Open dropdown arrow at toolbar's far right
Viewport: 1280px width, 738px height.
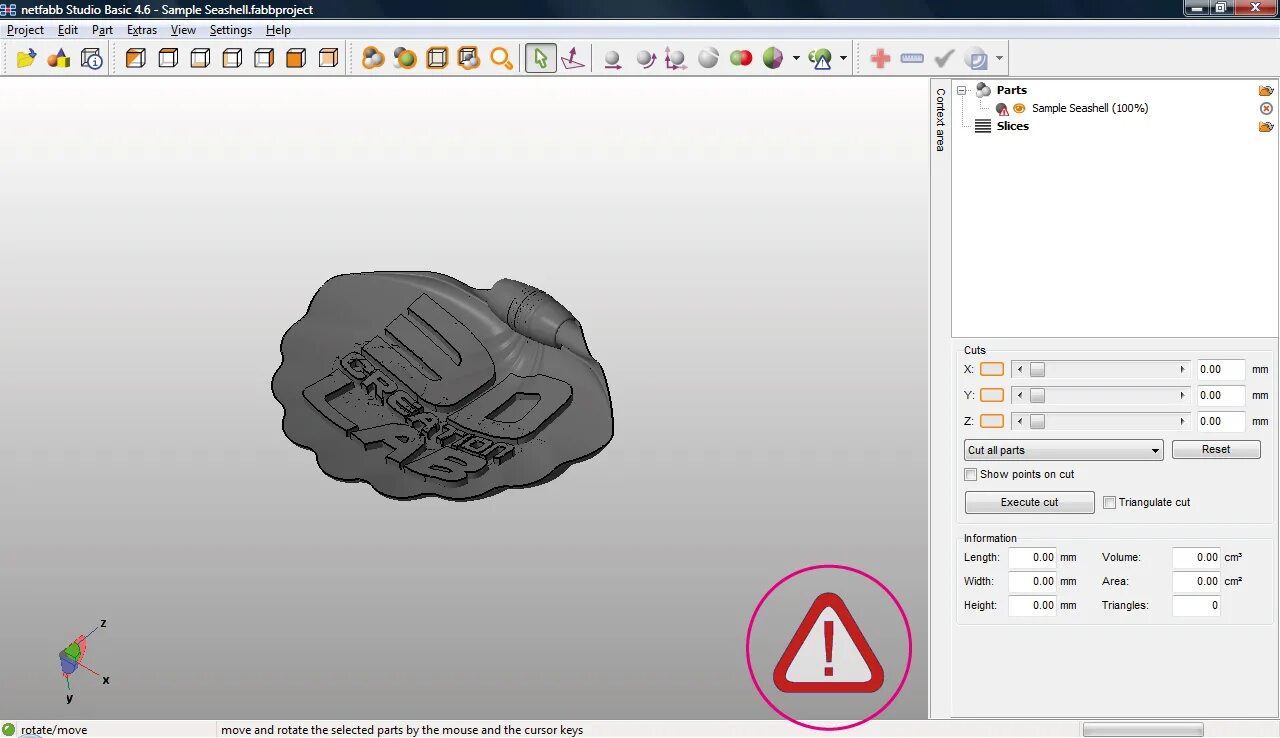coord(999,59)
